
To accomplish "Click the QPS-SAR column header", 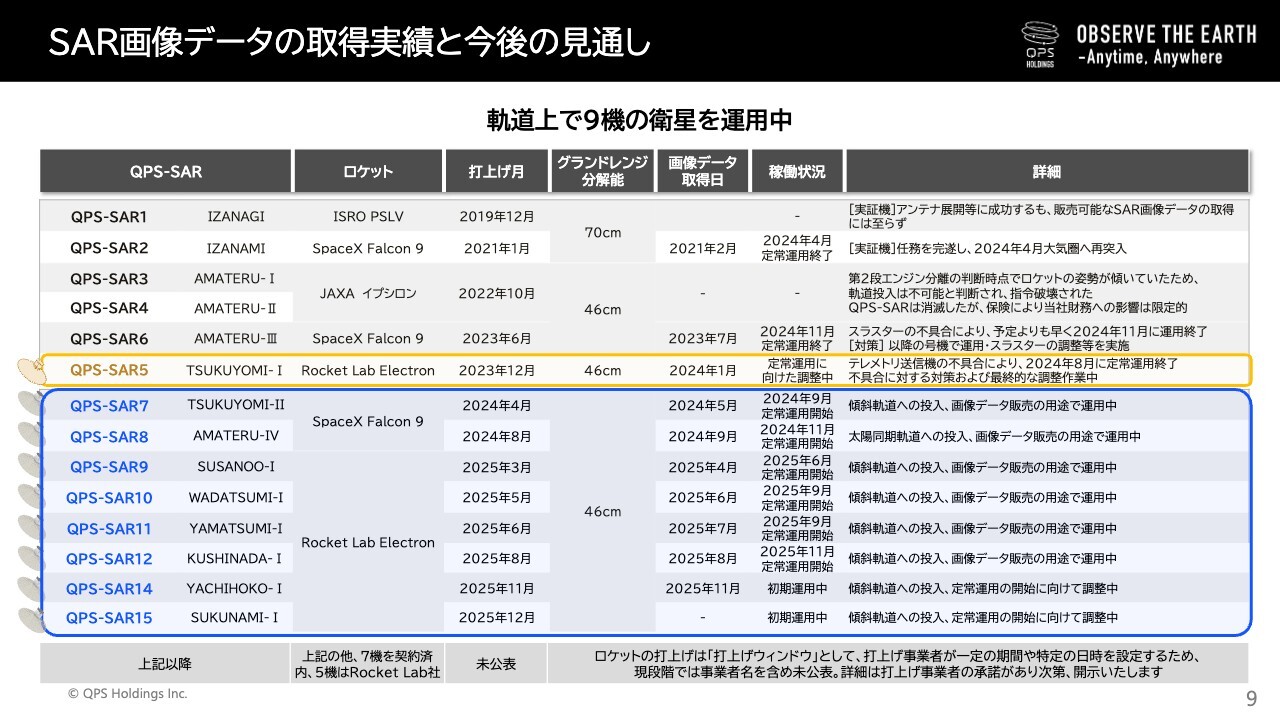I will click(x=165, y=172).
